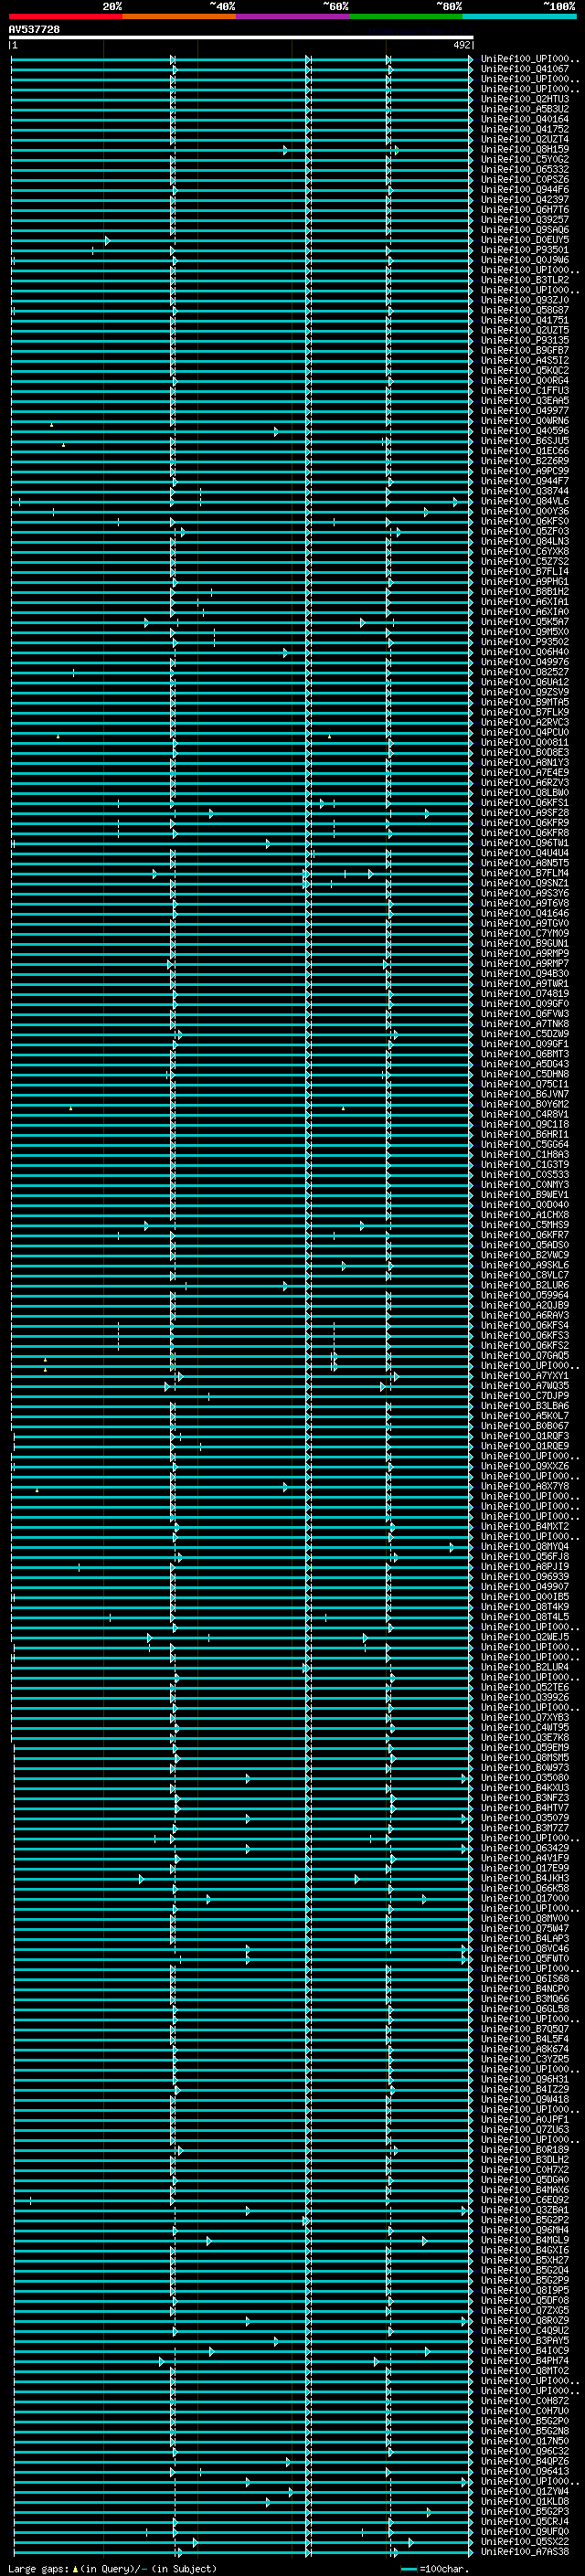585x2576 pixels.
Task: Select hit label UniRef100_Q39257
Action: click(x=525, y=220)
